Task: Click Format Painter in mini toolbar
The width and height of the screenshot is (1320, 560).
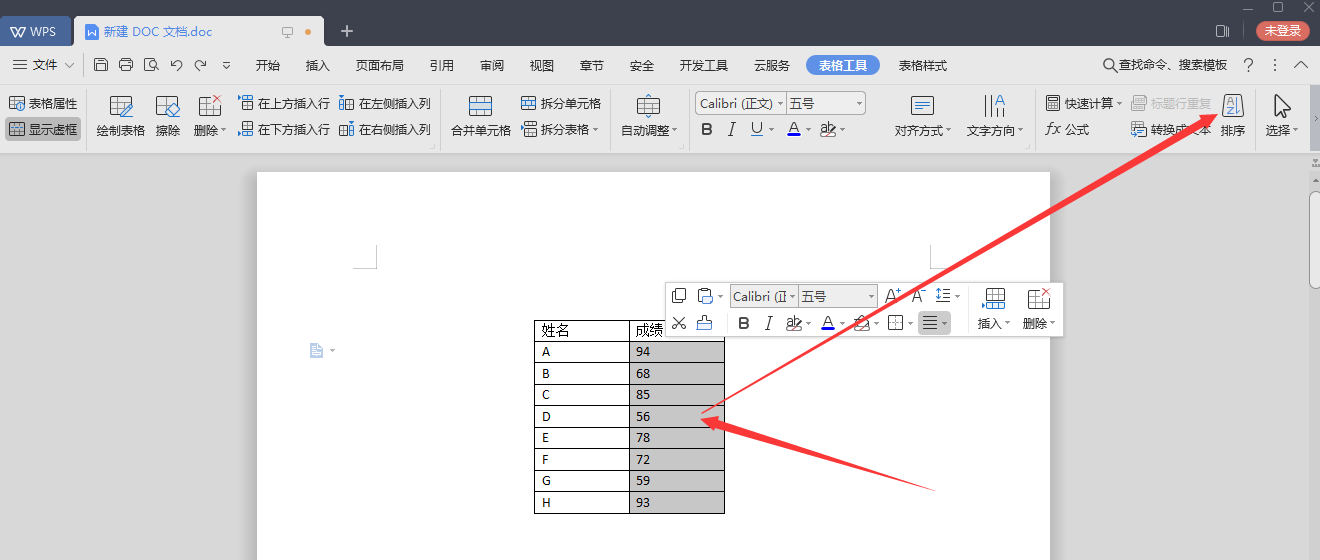Action: tap(704, 322)
